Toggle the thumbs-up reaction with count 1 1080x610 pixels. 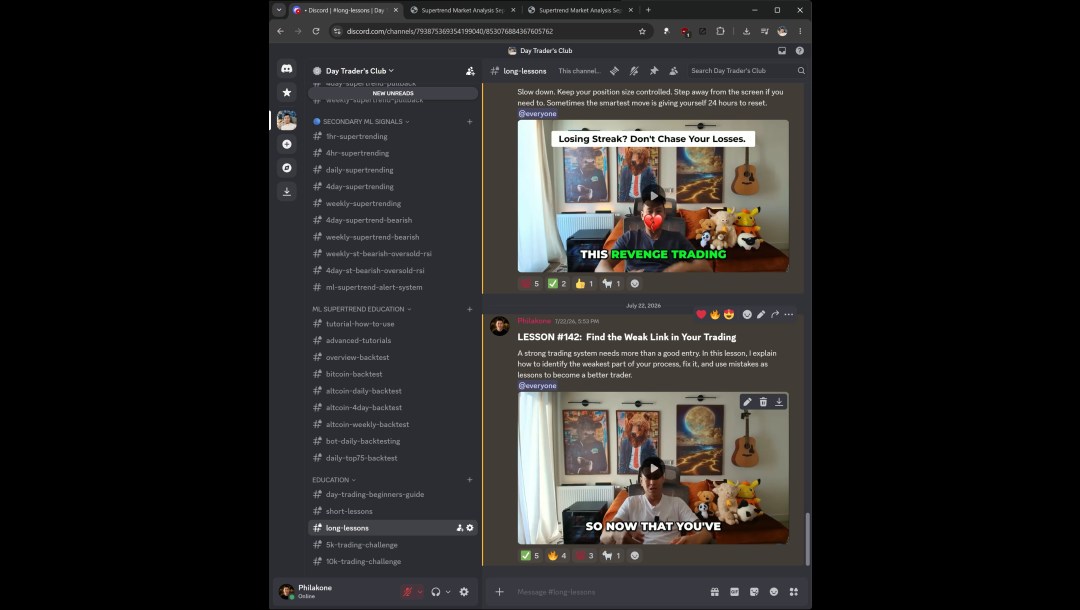coord(583,284)
